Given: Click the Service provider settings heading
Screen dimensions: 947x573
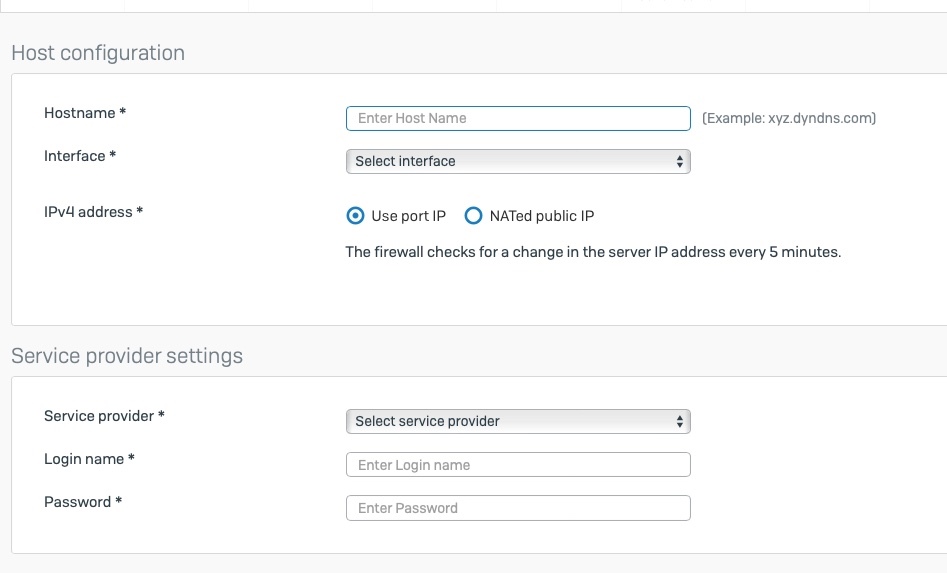Looking at the screenshot, I should point(127,356).
